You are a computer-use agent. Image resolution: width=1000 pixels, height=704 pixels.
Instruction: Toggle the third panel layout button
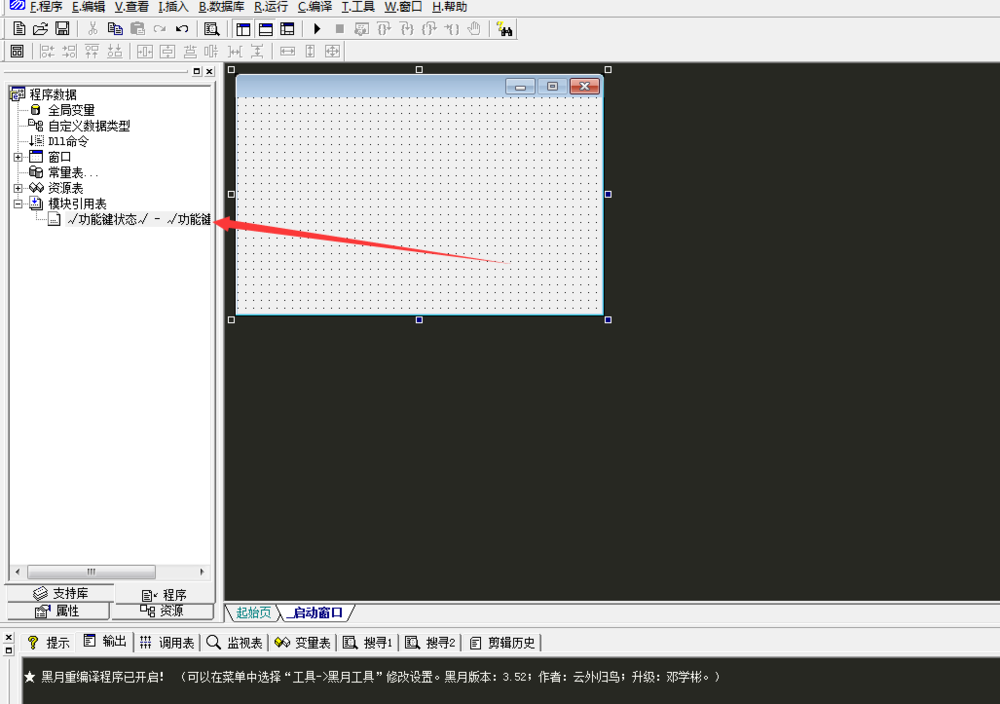pos(287,29)
